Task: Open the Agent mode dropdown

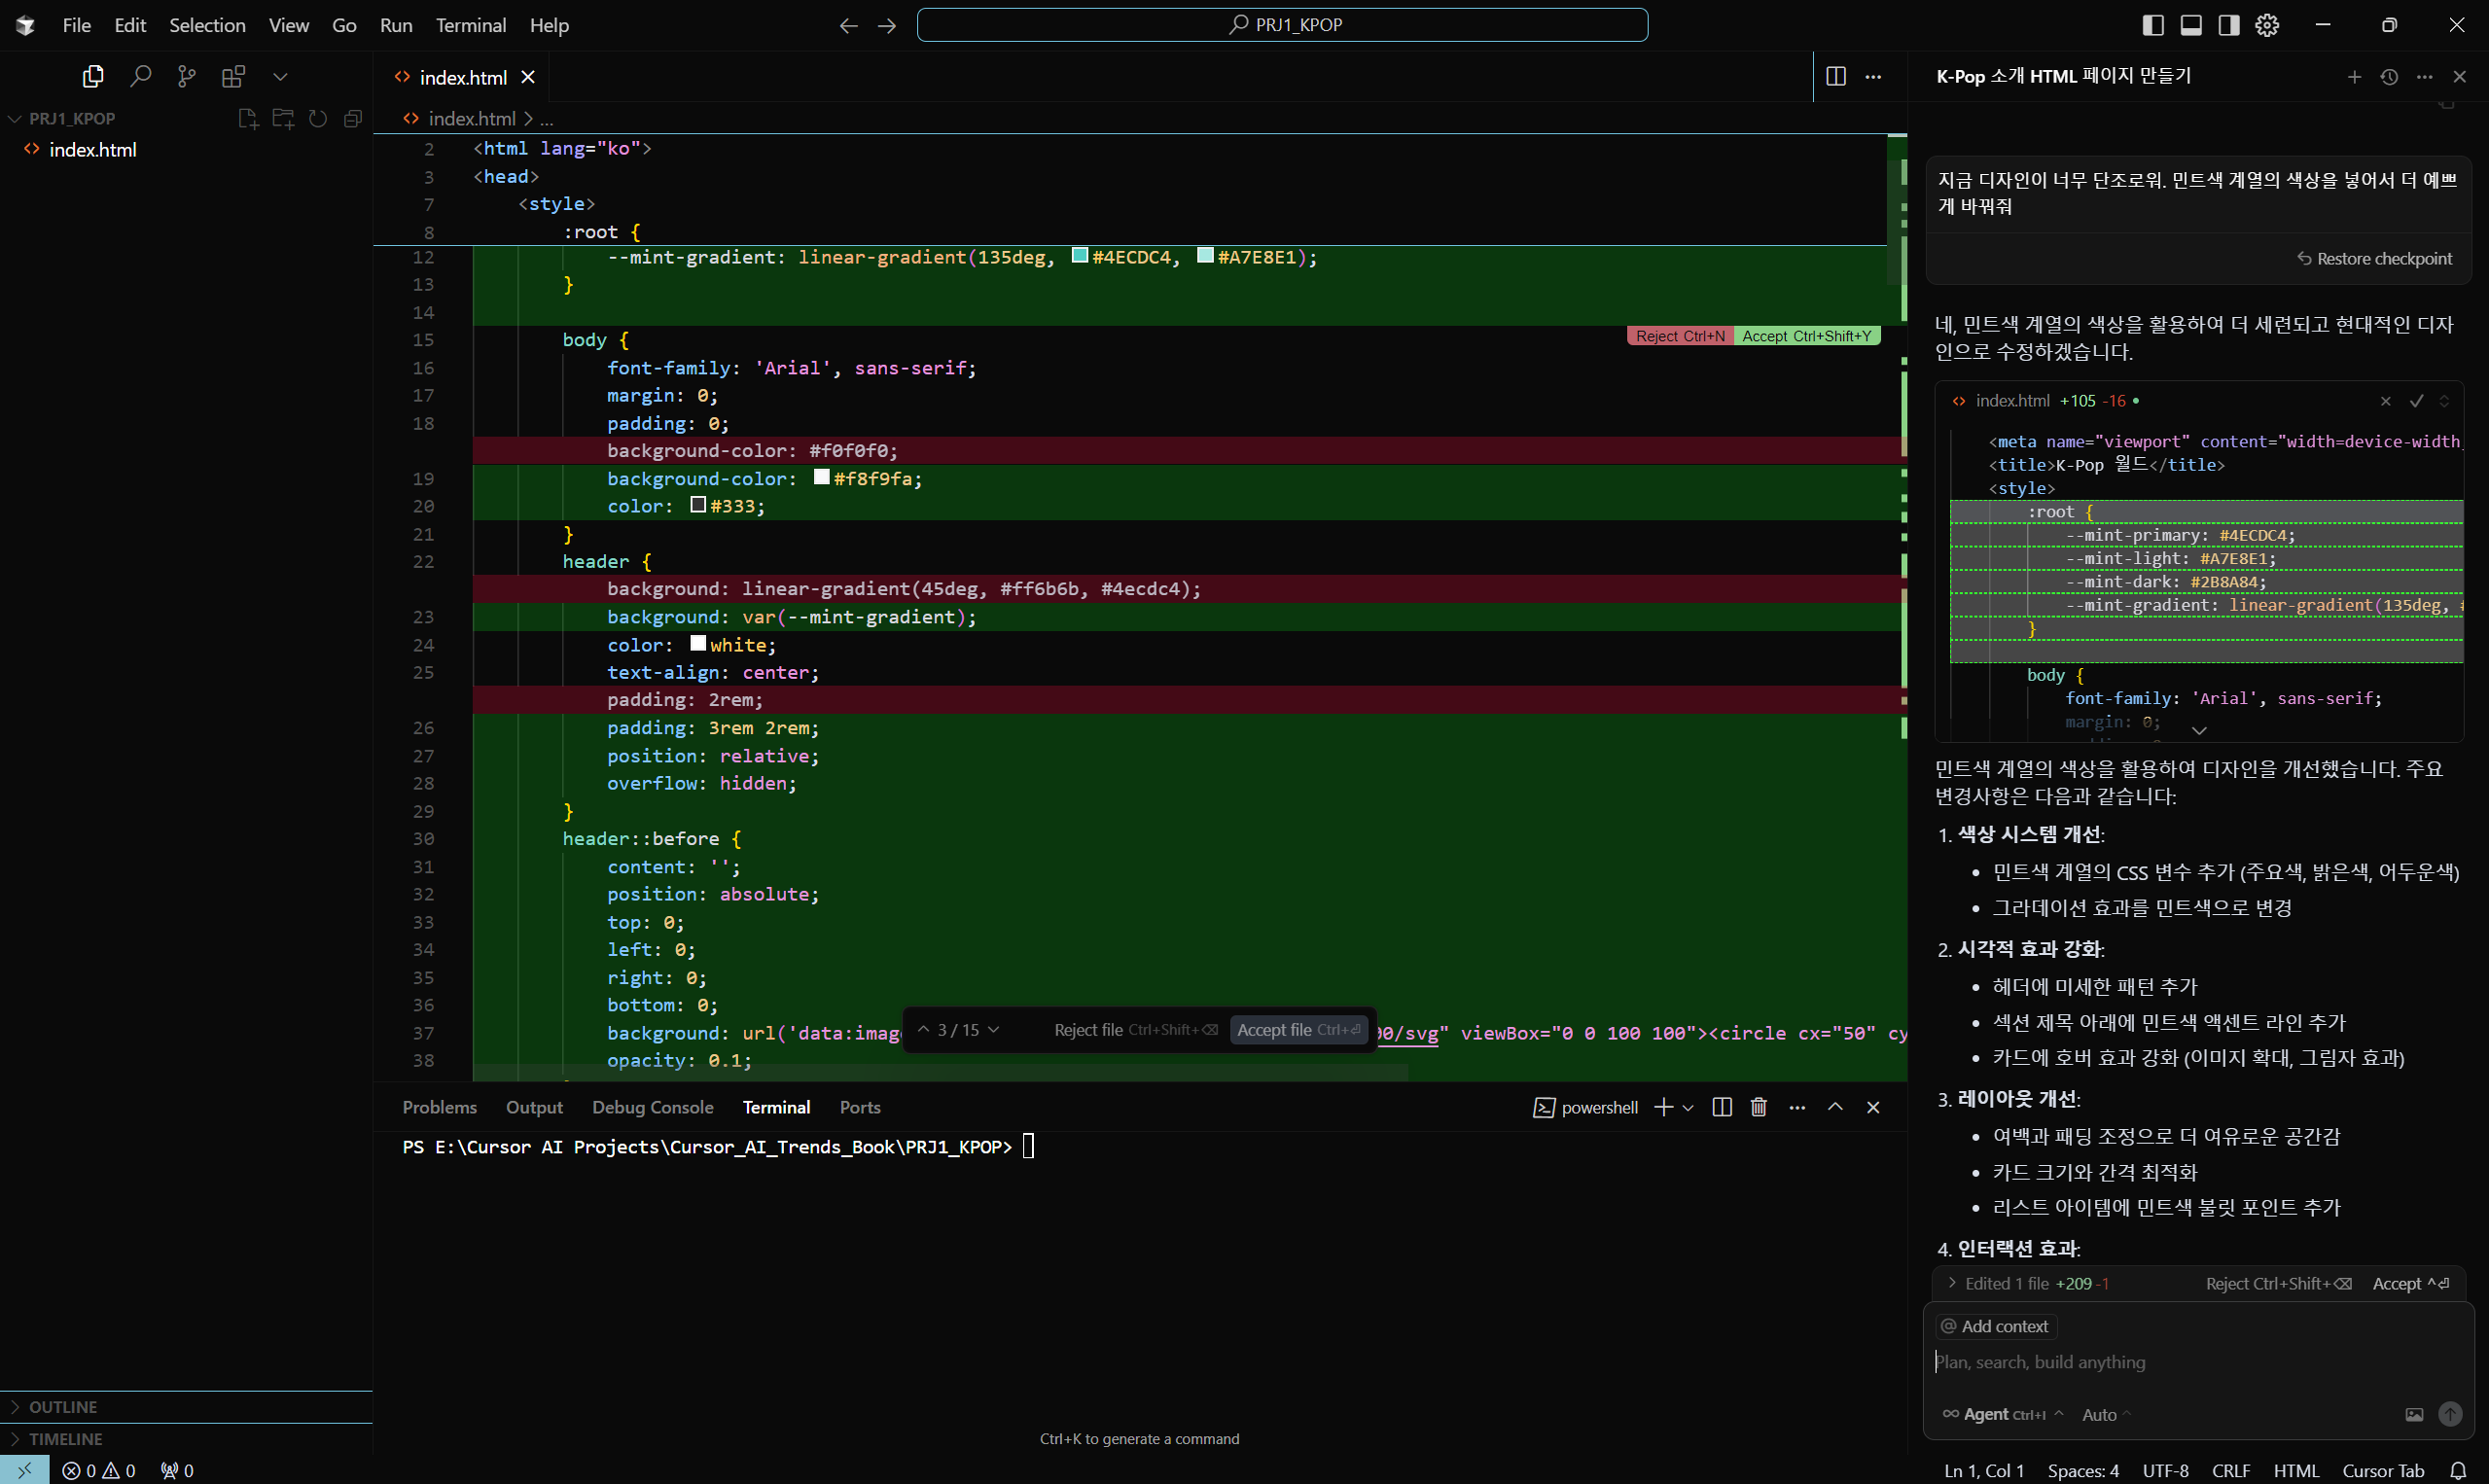Action: point(2003,1414)
